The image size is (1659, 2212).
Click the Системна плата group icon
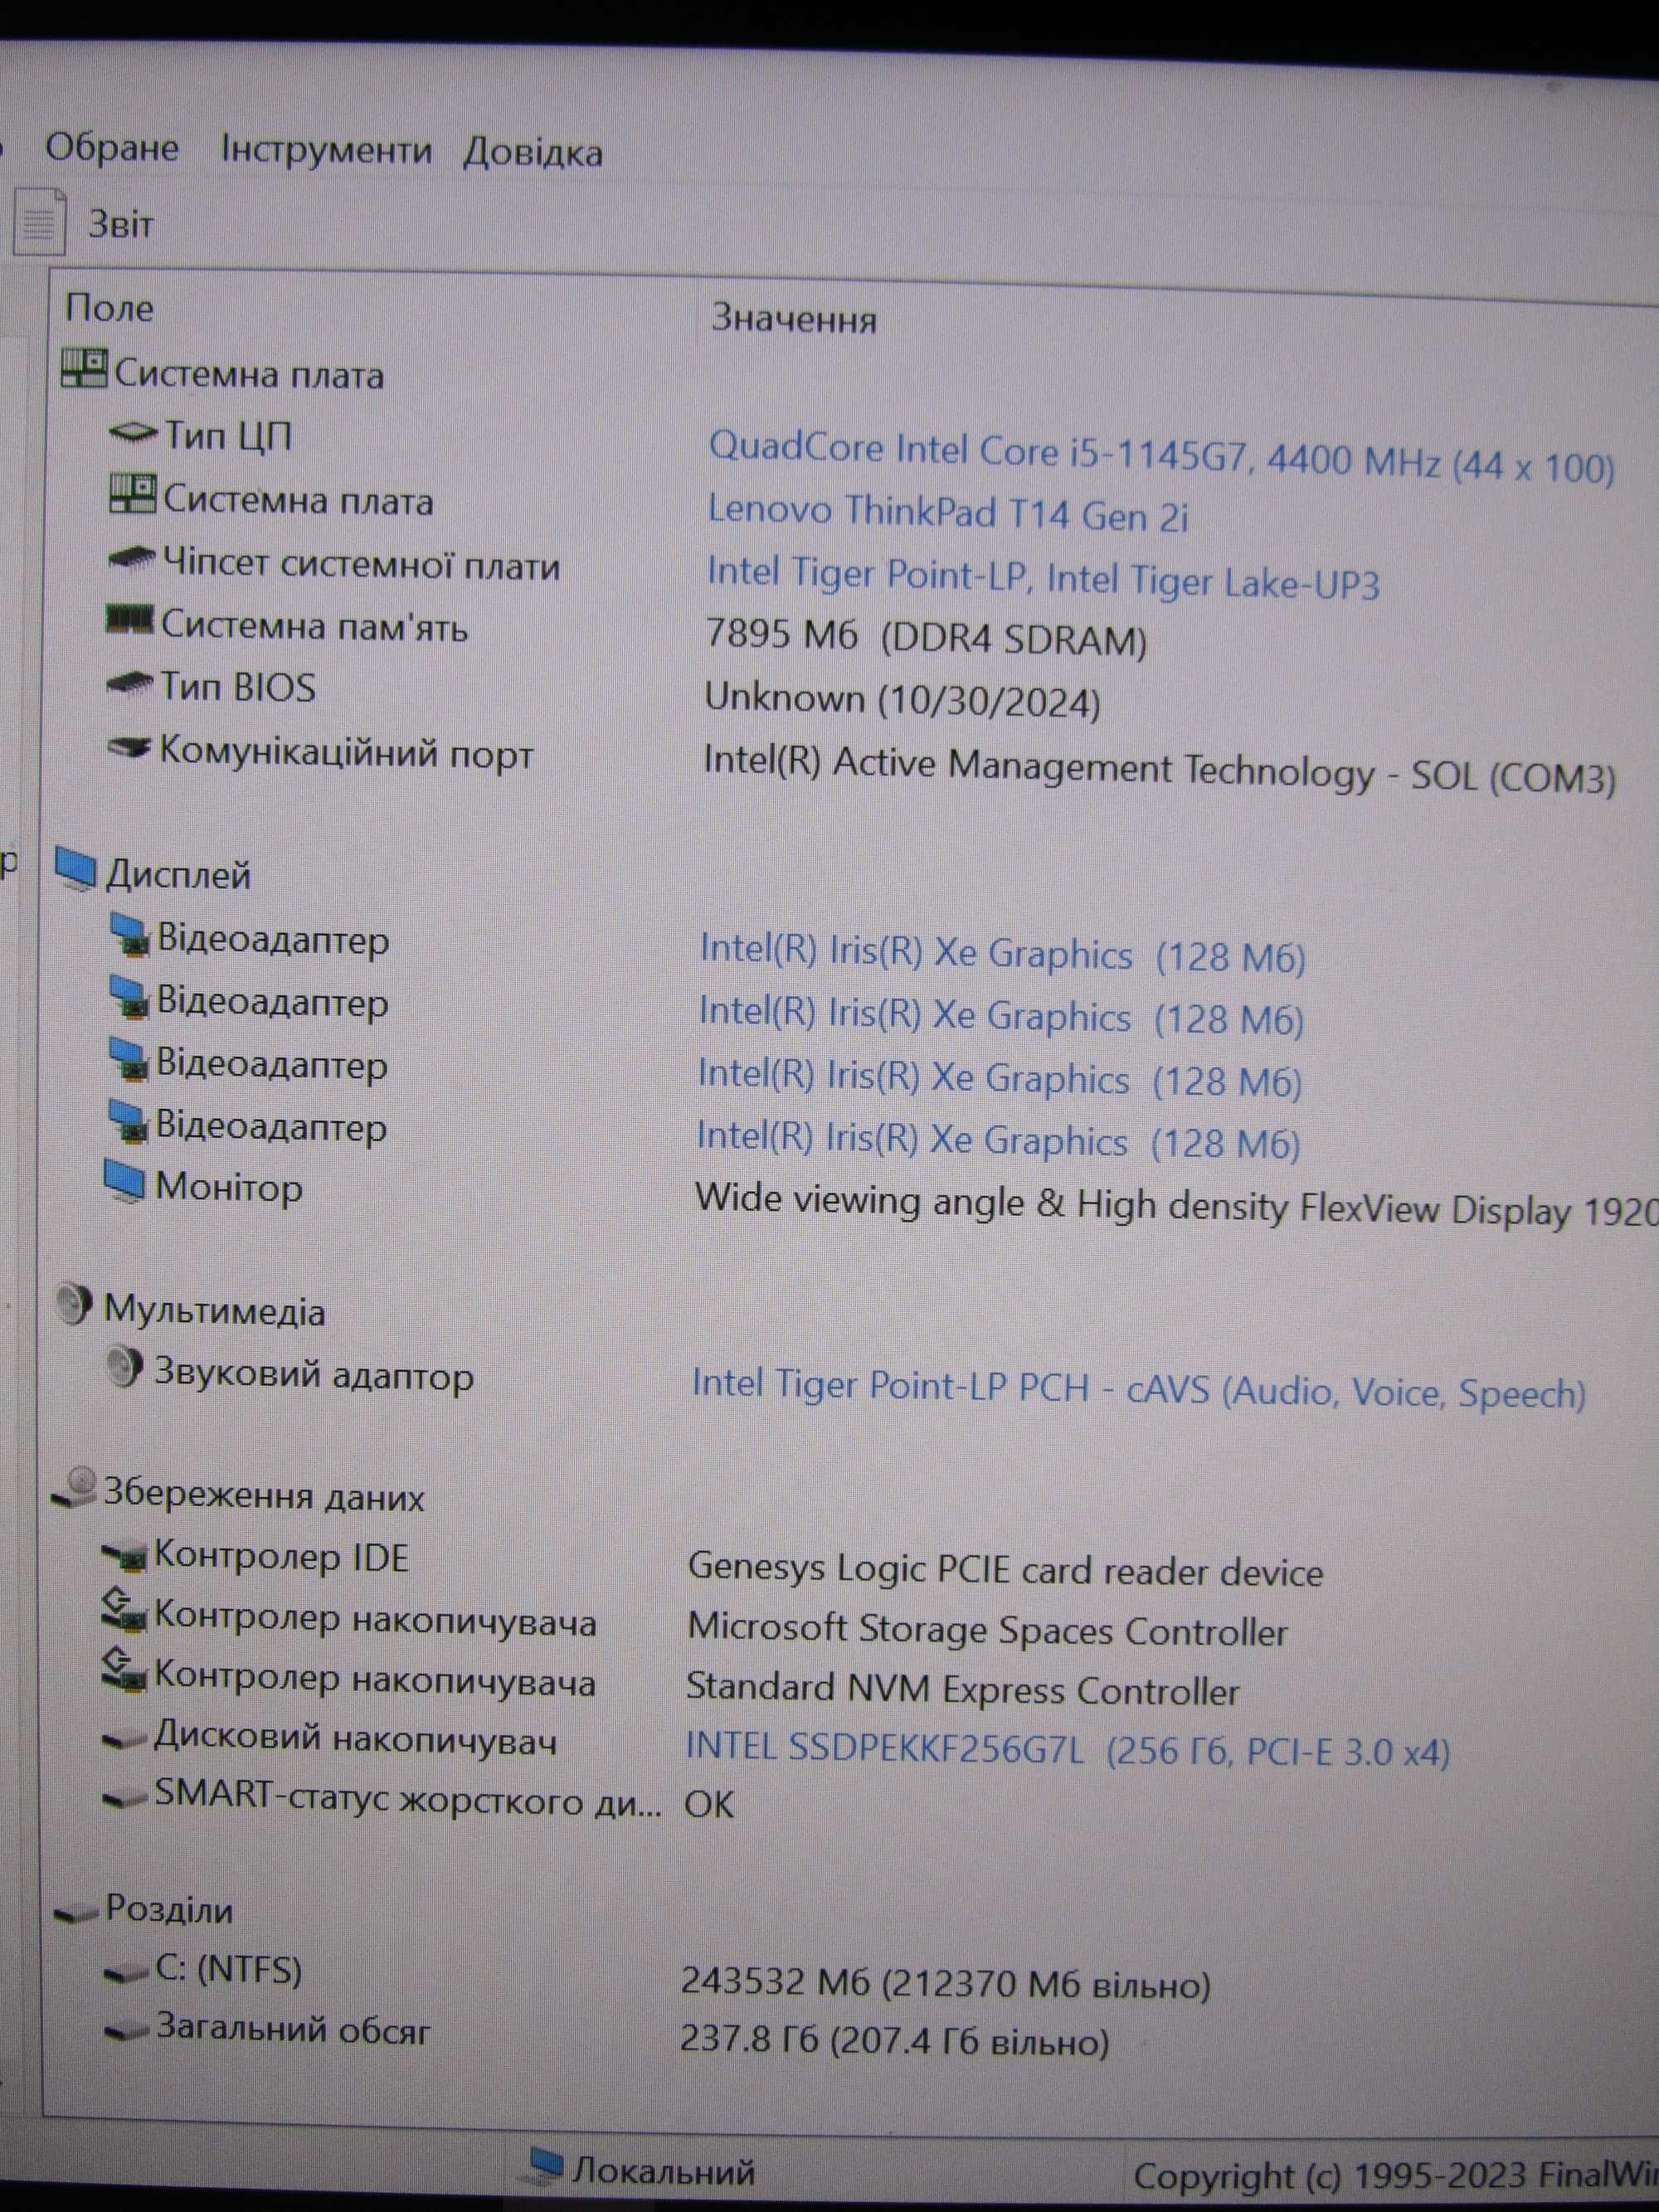pos(84,368)
